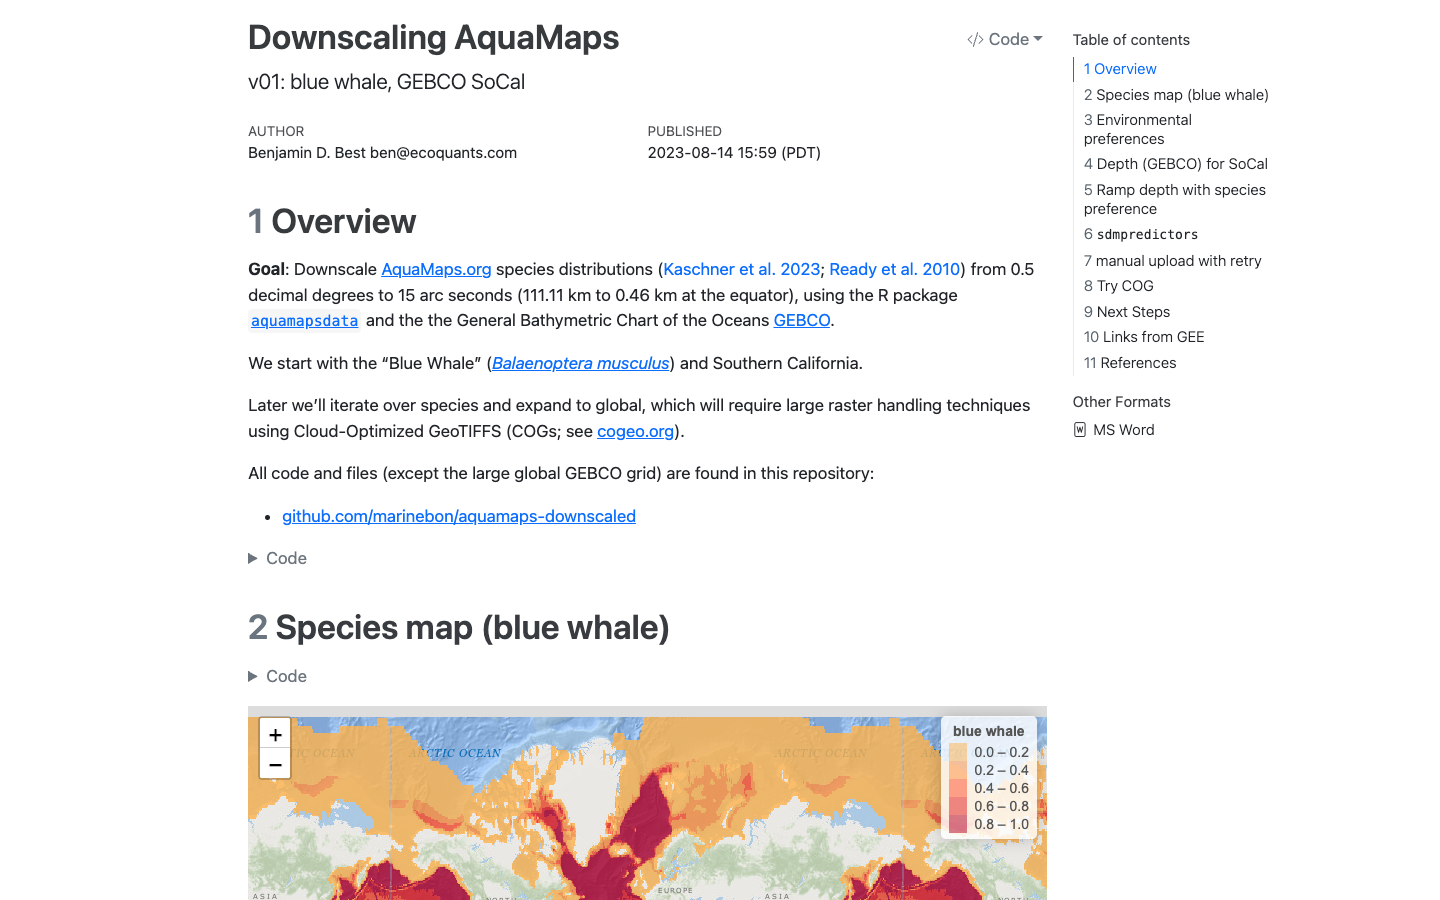
Task: Jump to 11 References section
Action: pyautogui.click(x=1130, y=363)
